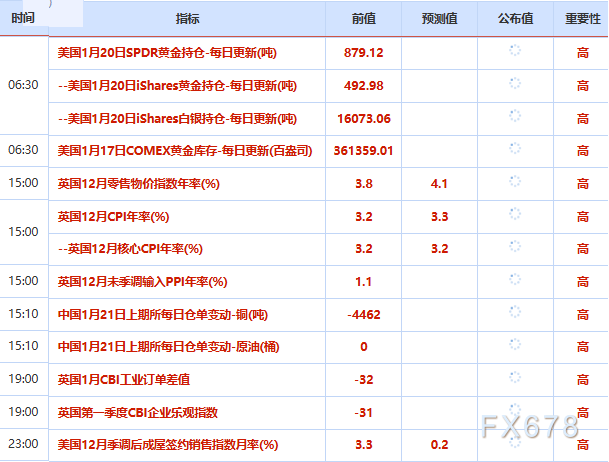The image size is (609, 462).
Task: Click the 重要性 column header
Action: (583, 18)
